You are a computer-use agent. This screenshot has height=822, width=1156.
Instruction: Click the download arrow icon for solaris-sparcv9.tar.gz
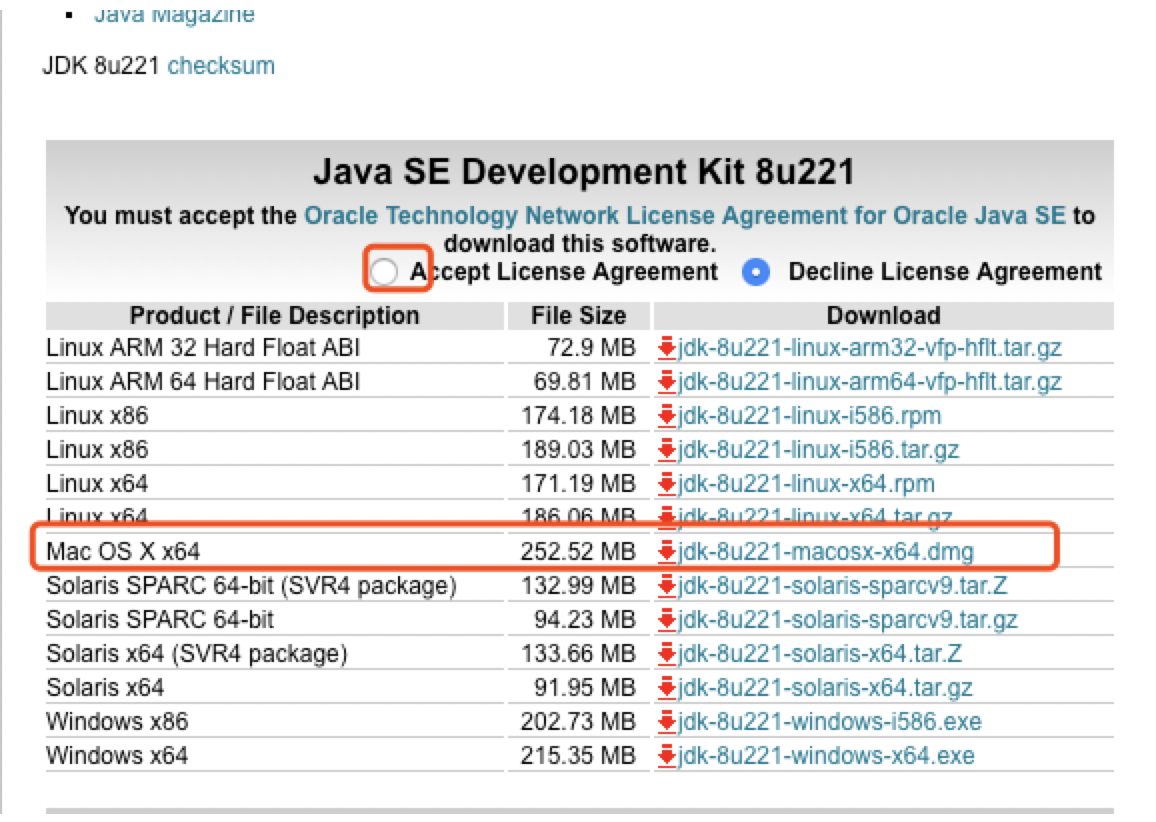click(666, 619)
